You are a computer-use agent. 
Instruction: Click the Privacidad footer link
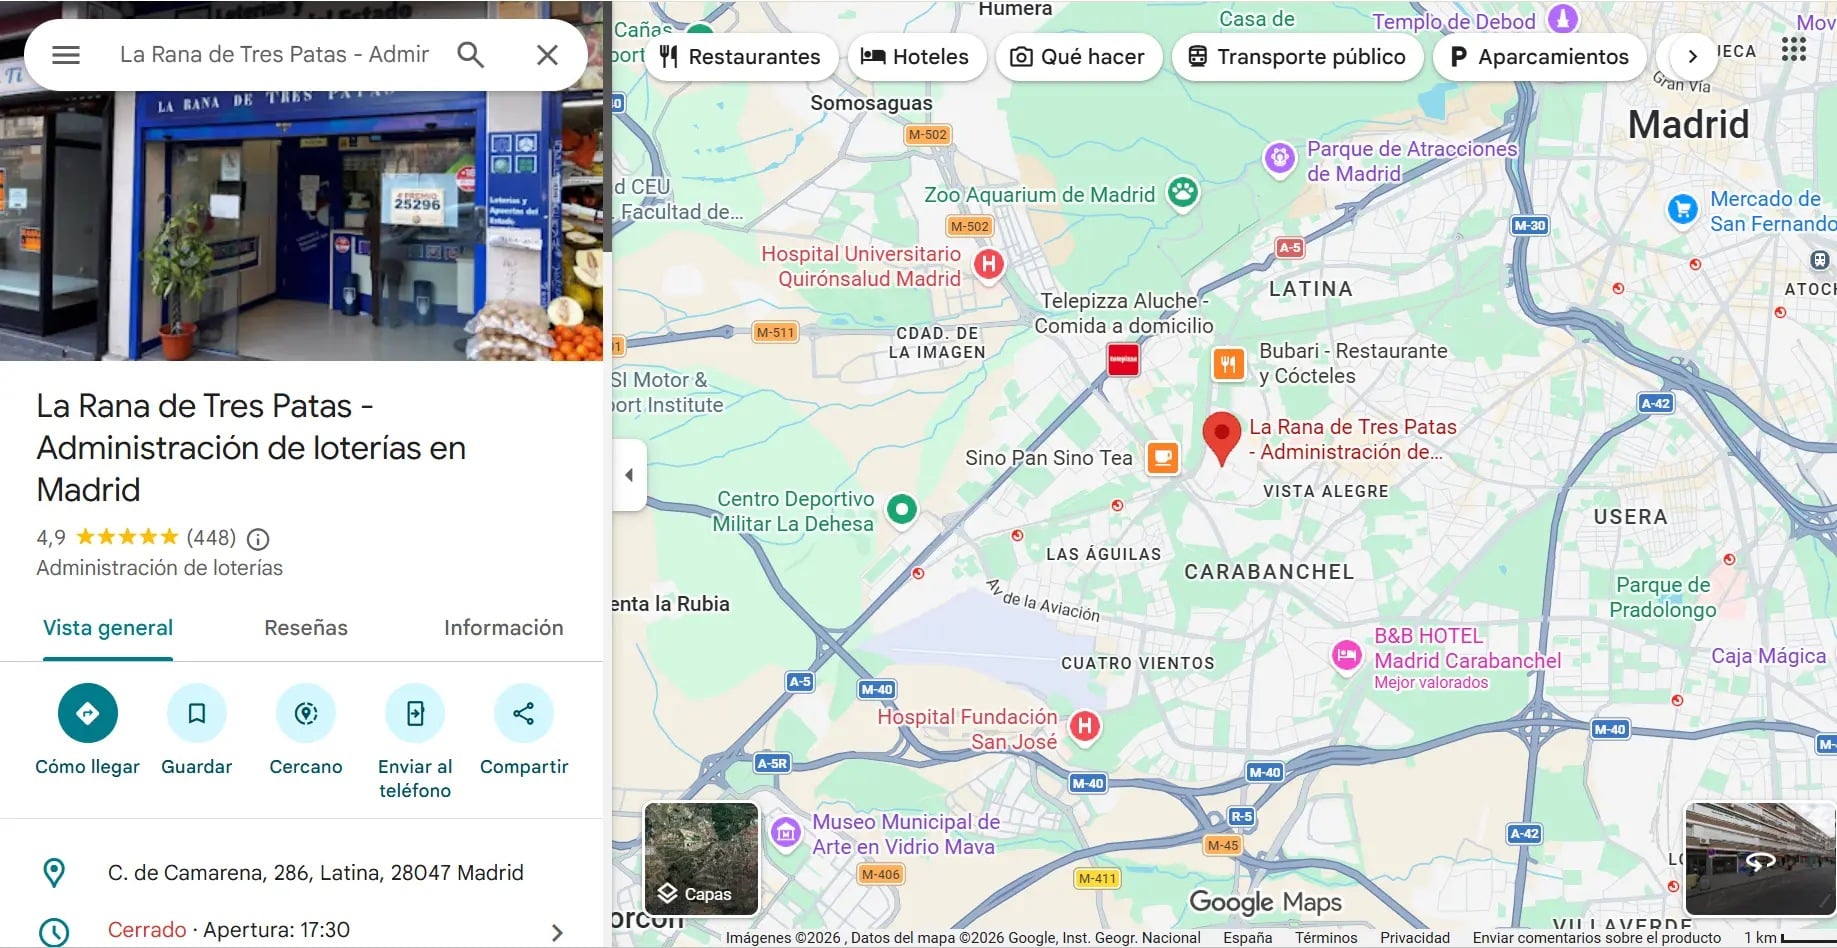click(x=1414, y=938)
